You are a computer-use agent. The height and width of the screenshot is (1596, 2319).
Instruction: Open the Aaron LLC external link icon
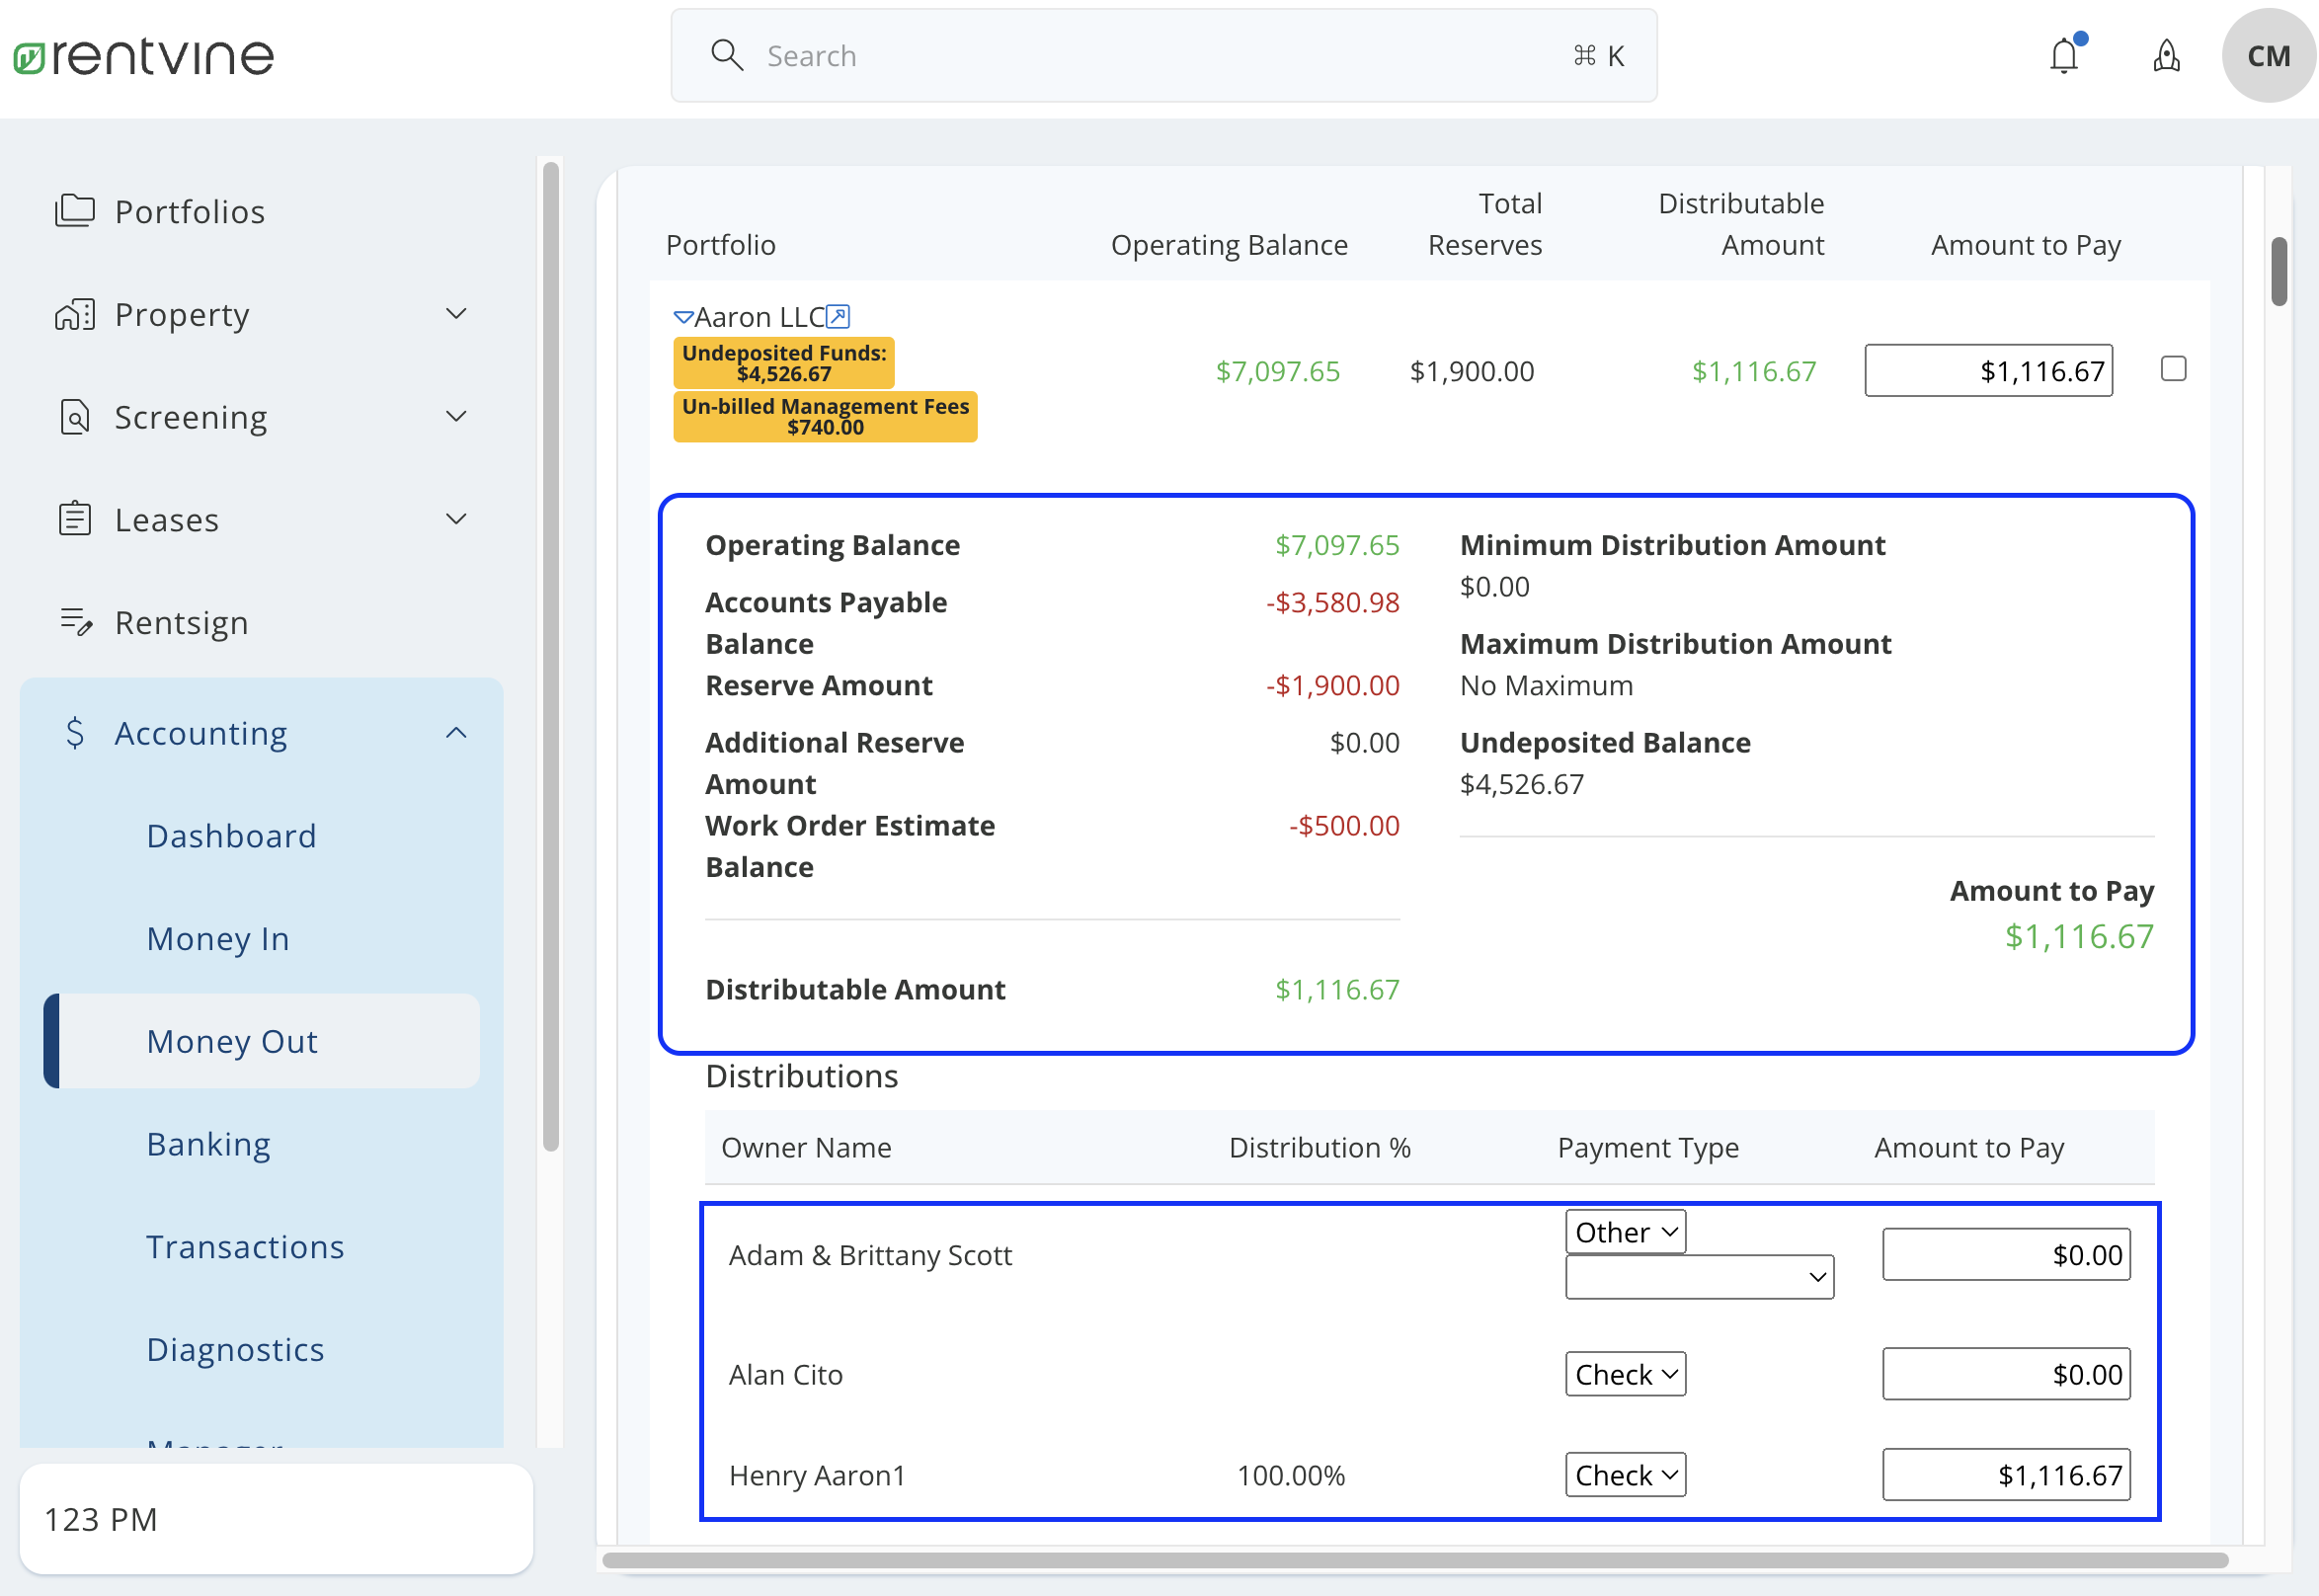click(838, 317)
